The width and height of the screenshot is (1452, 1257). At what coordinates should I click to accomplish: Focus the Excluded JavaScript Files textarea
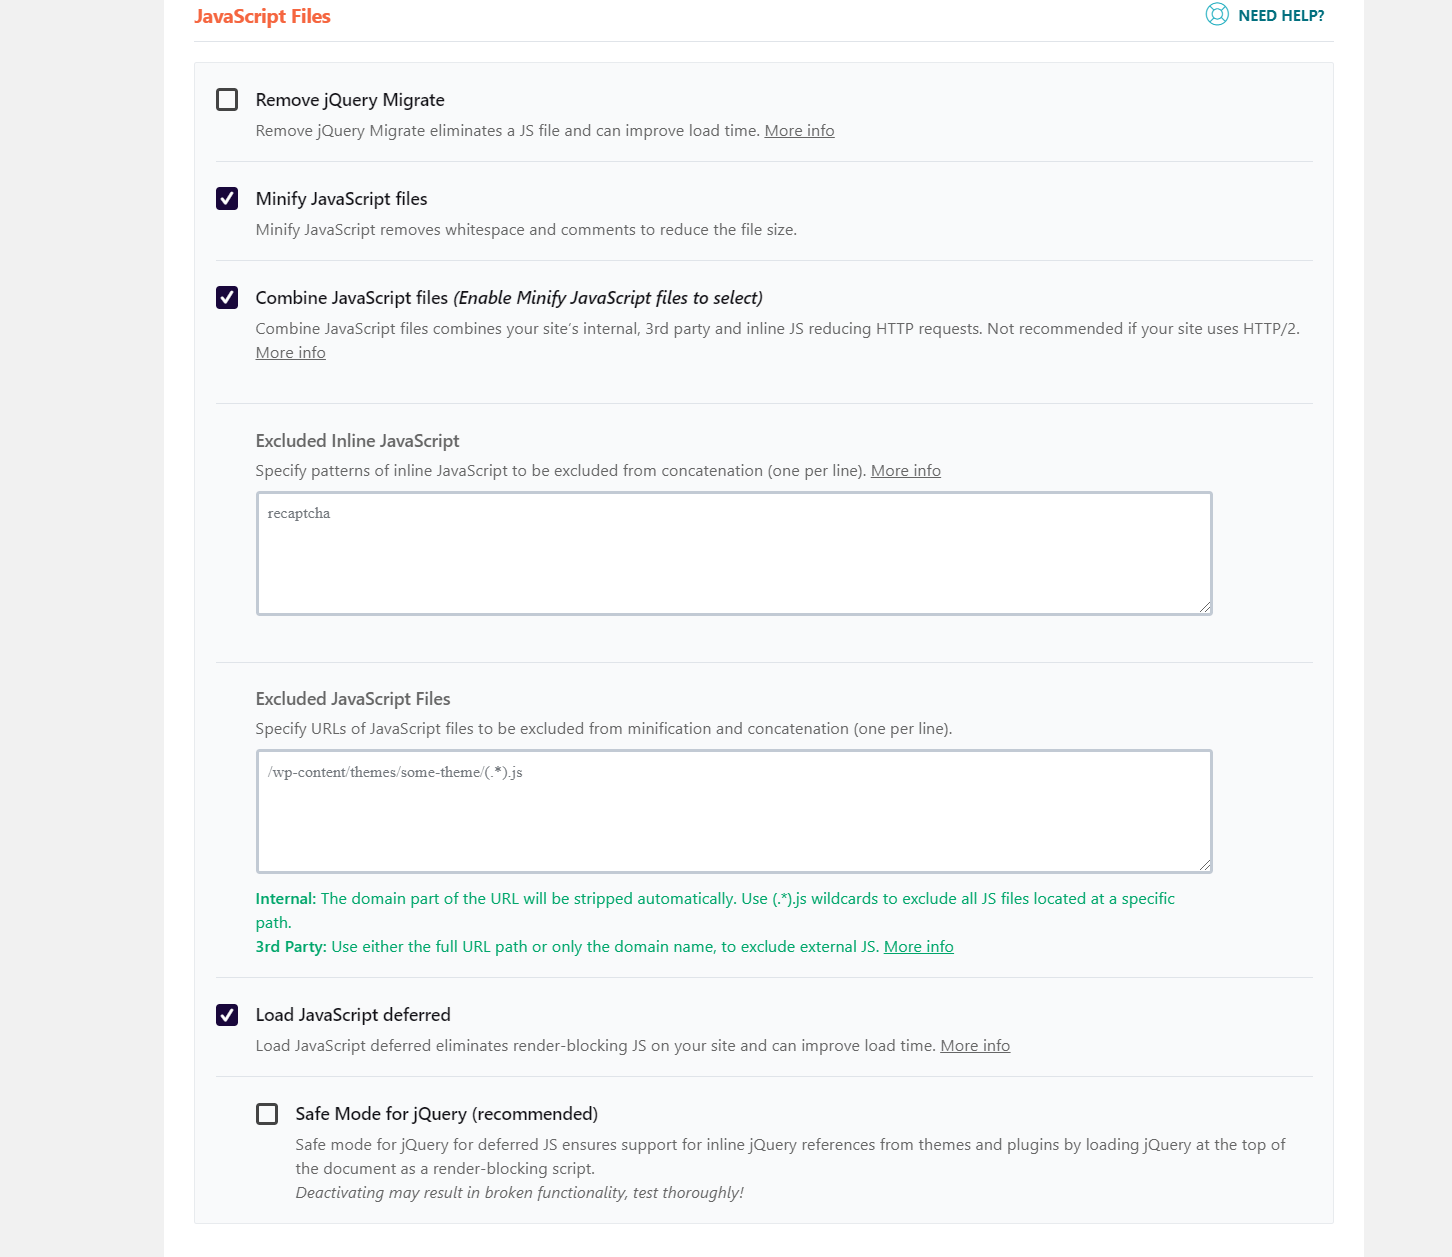(x=734, y=811)
